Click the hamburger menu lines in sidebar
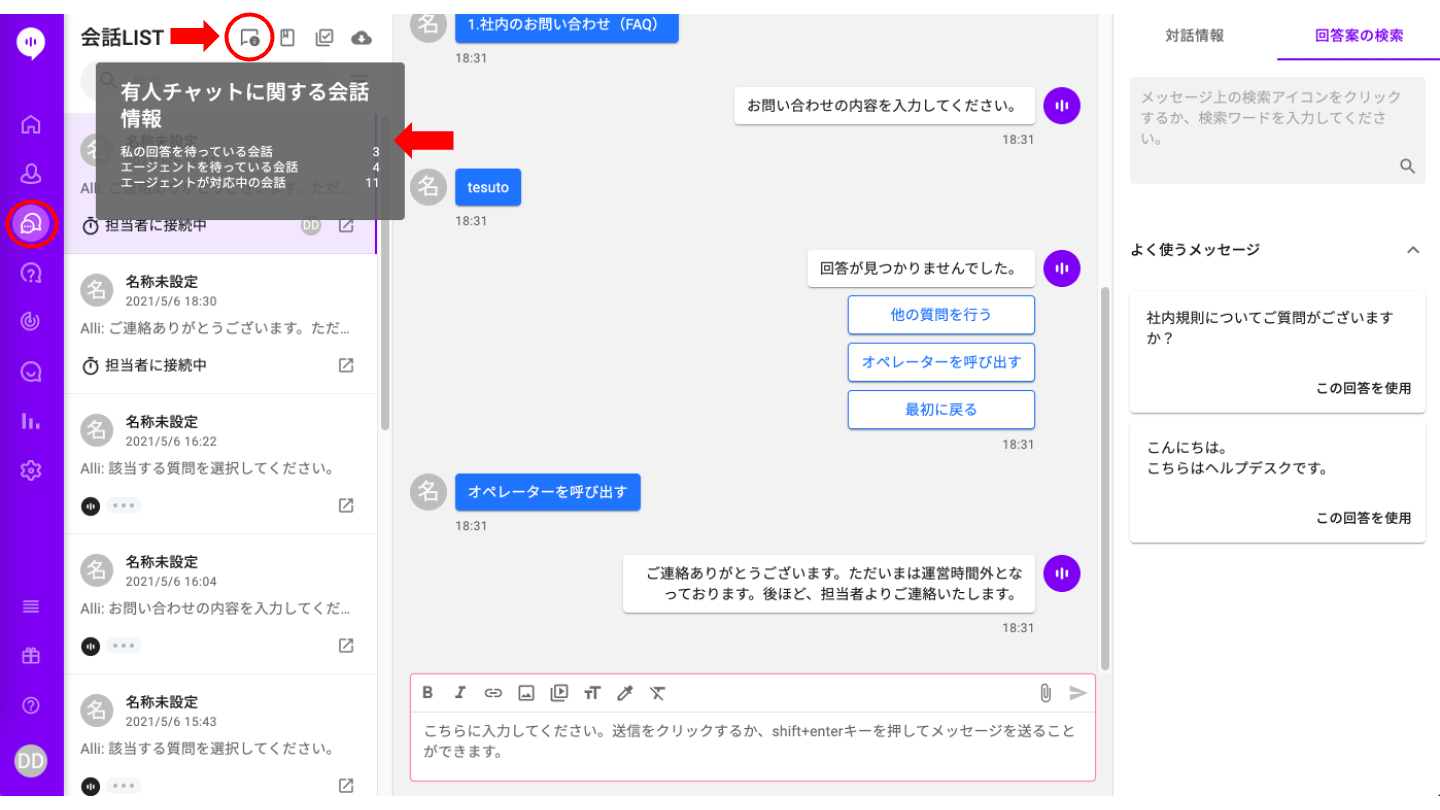The height and width of the screenshot is (810, 1440). pos(31,606)
